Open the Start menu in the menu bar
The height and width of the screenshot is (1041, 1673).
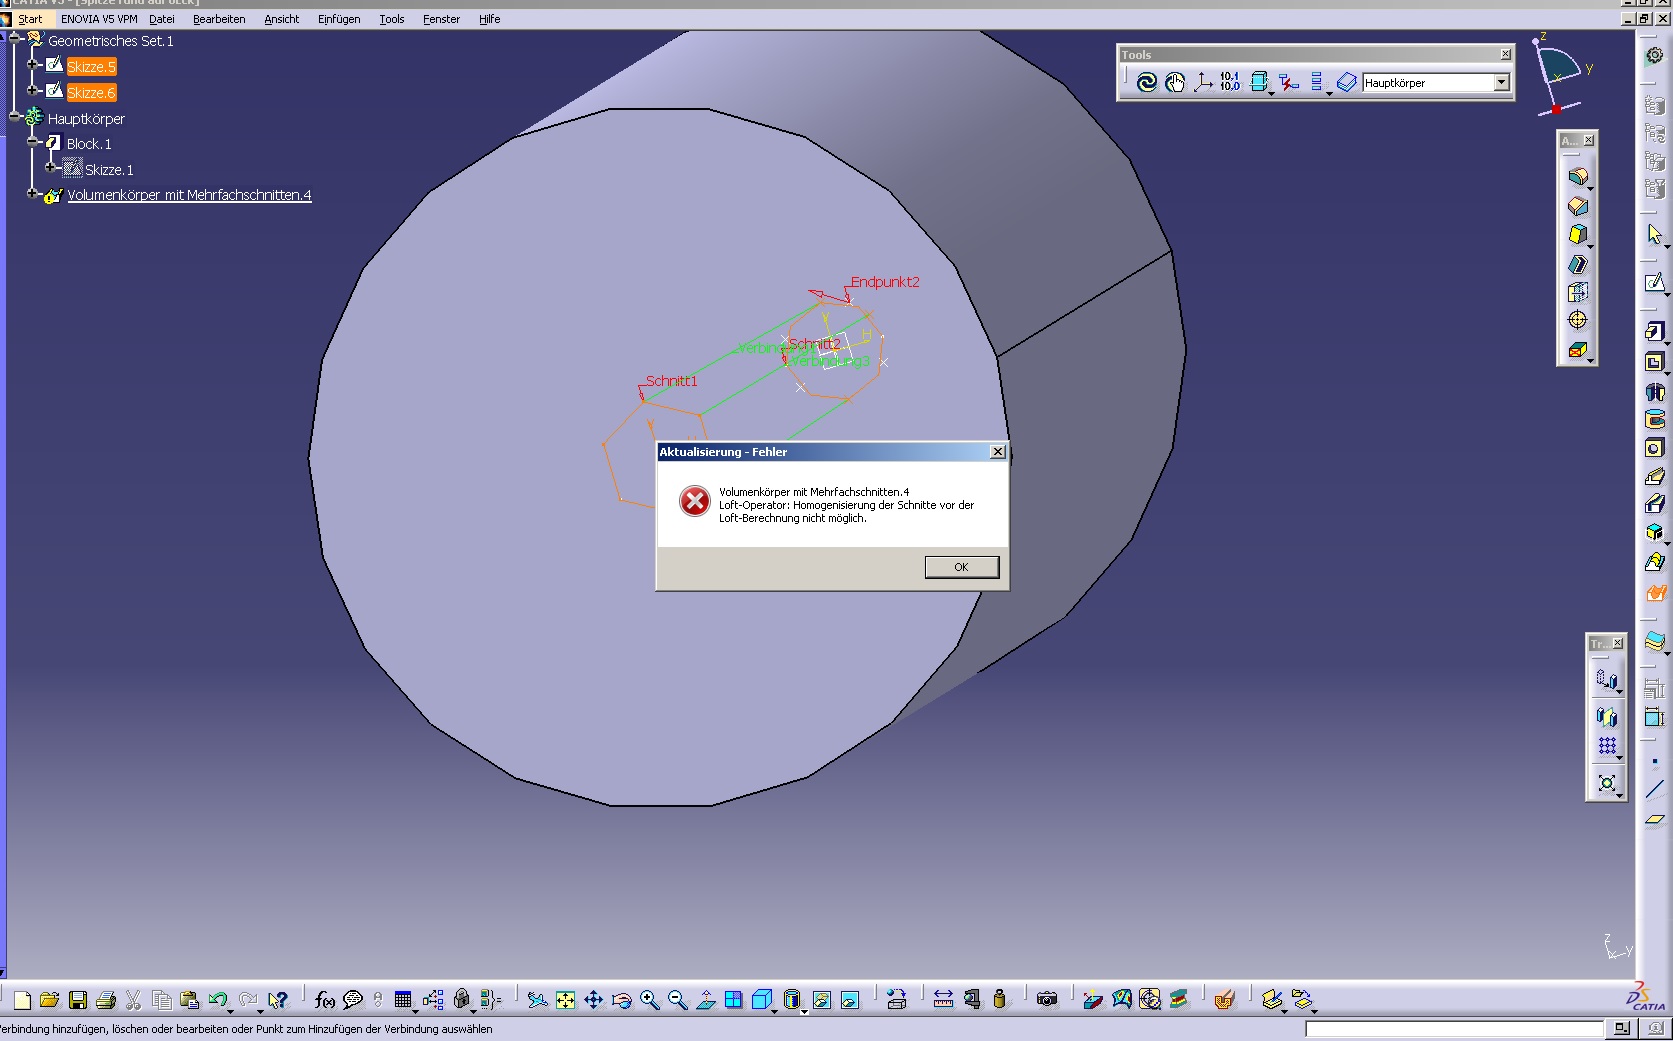[30, 19]
